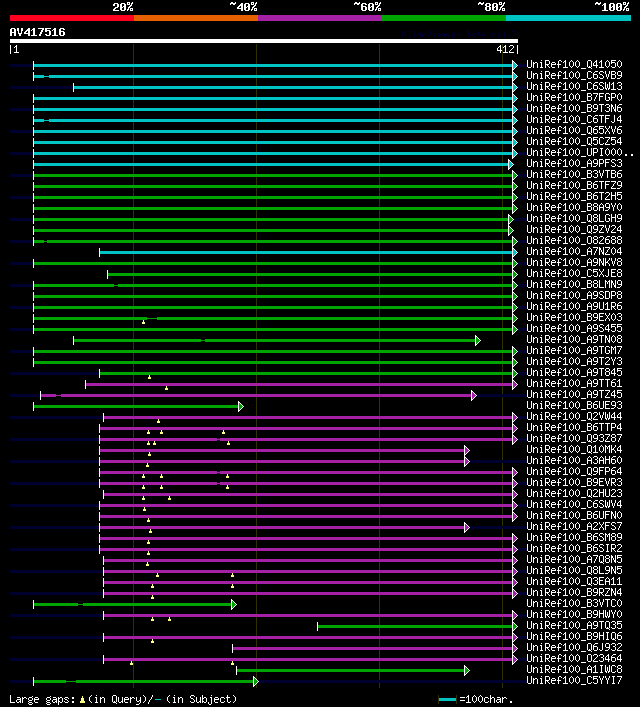Click the UniRef100_B6UE93 label
Viewport: 640px width, 707px height.
(x=574, y=405)
